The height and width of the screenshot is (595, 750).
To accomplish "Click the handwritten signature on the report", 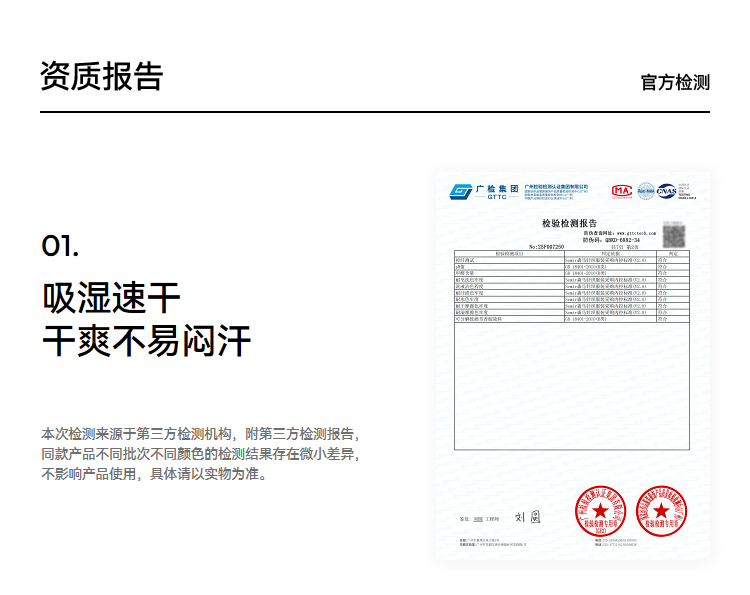I will point(528,517).
